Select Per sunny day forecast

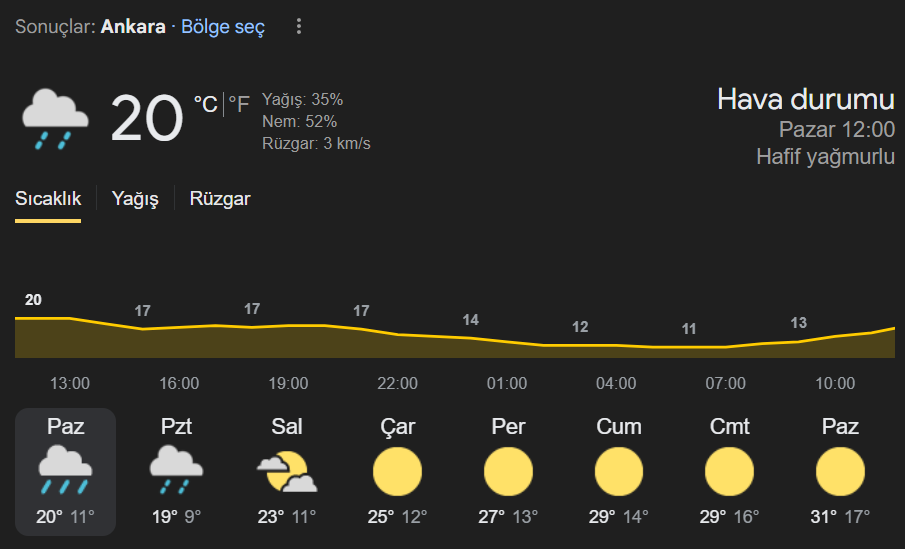coord(508,472)
